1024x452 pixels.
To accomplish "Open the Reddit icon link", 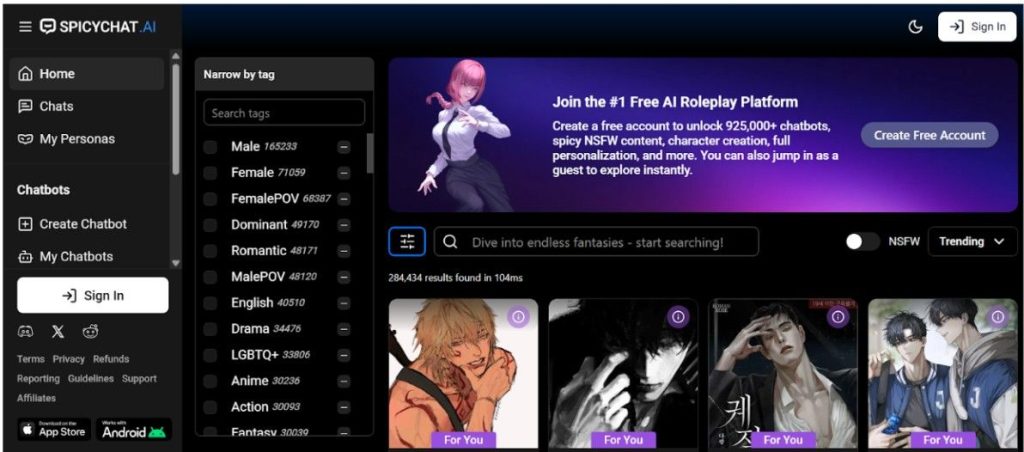I will pyautogui.click(x=90, y=332).
